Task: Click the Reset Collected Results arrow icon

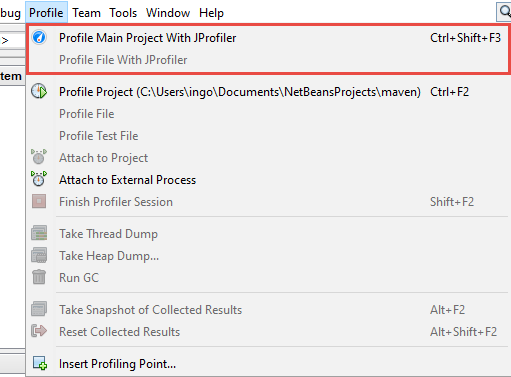Action: point(39,331)
